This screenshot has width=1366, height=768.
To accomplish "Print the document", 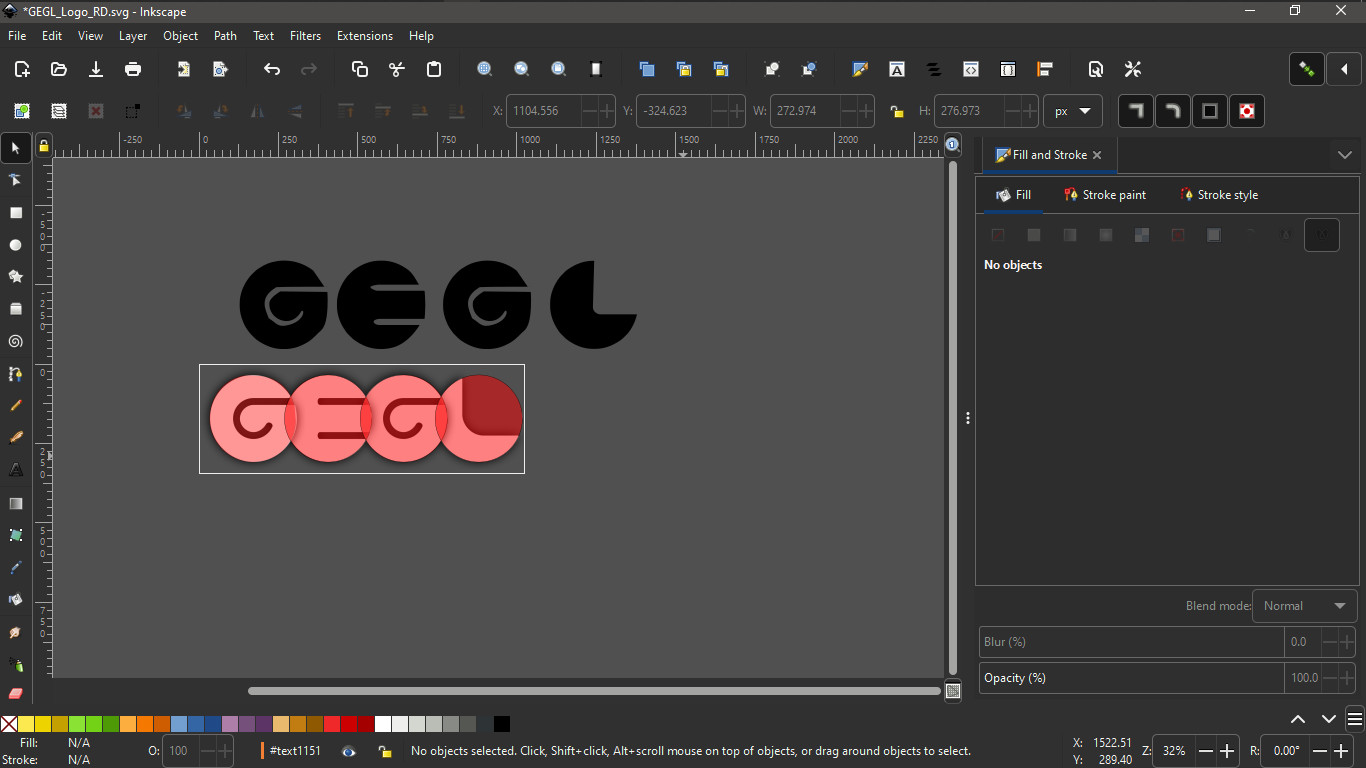I will point(133,69).
